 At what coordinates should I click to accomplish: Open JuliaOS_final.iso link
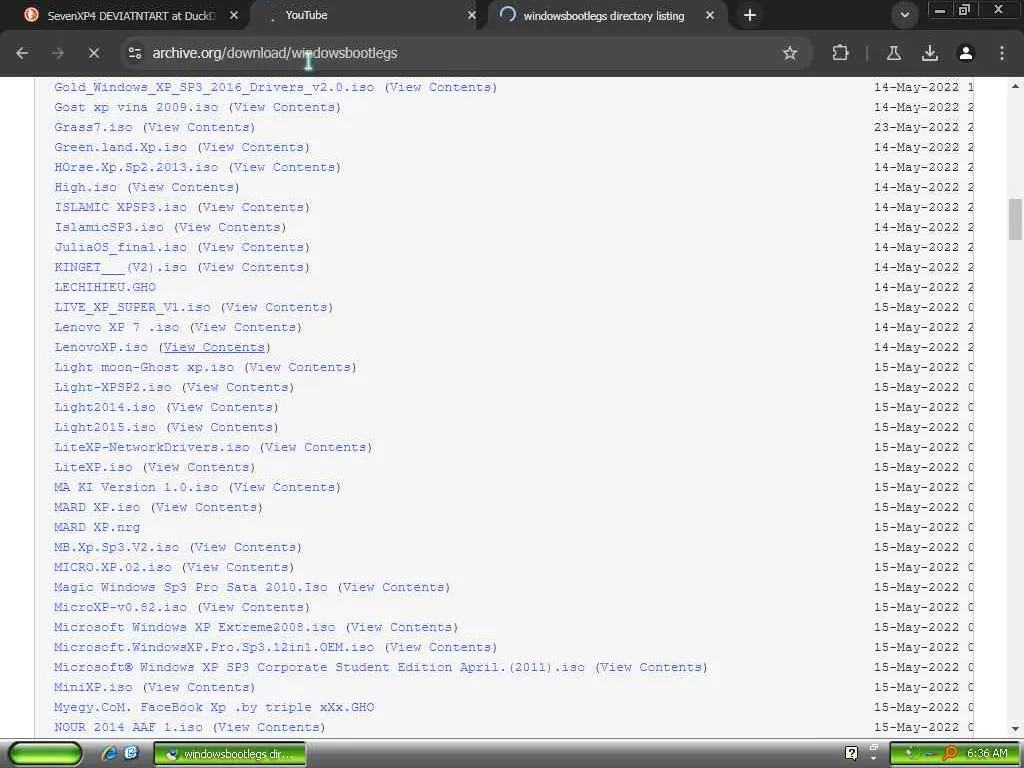(120, 248)
